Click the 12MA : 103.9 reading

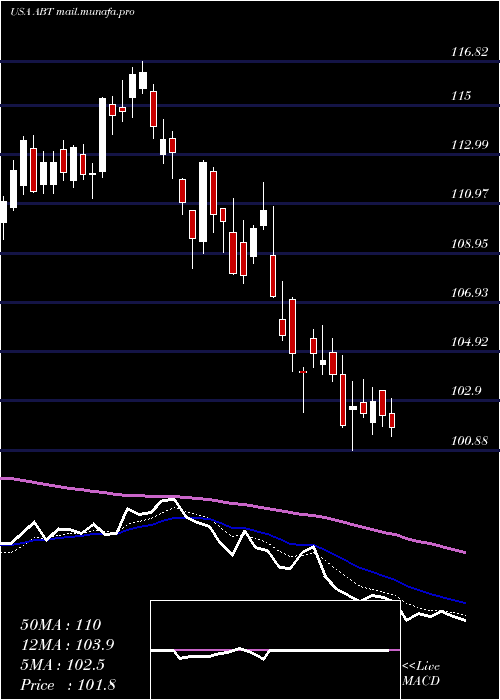point(67,645)
